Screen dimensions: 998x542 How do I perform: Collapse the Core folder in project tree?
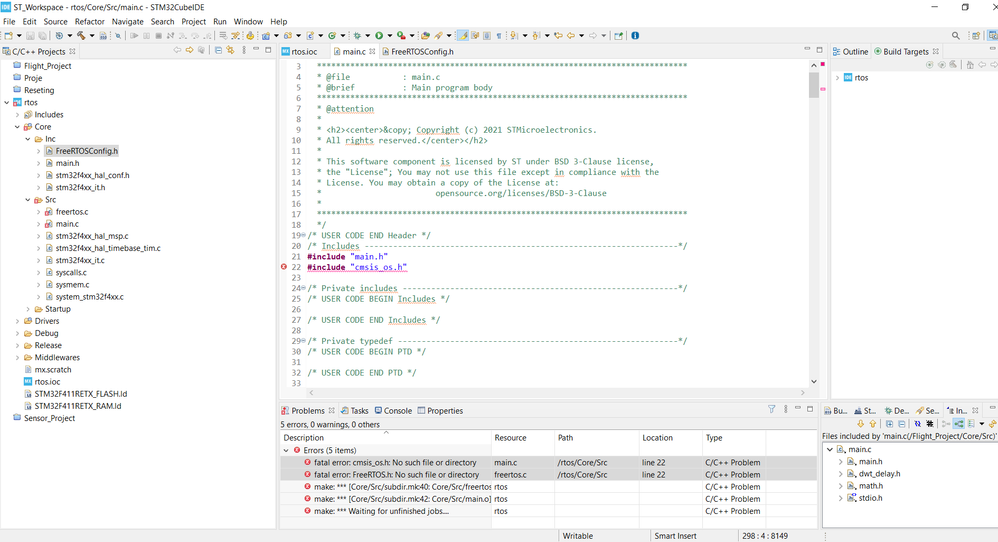[x=17, y=127]
